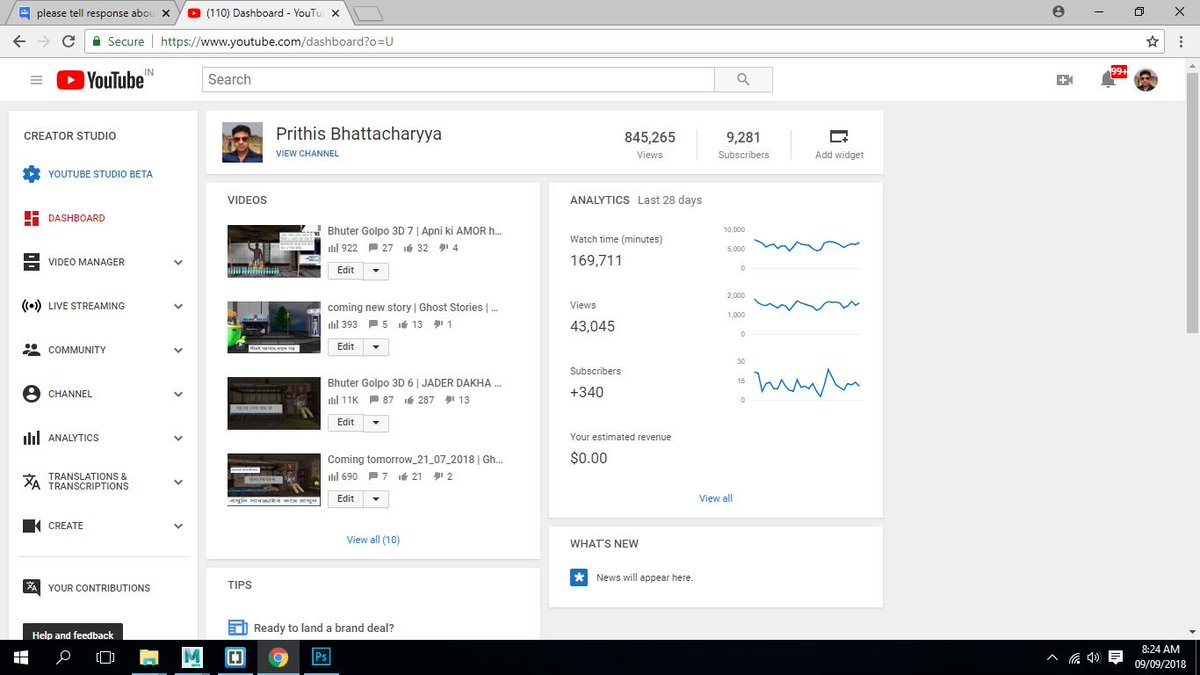Screen dimensions: 1200x675
Task: Open the Windows Start menu
Action: pos(21,657)
